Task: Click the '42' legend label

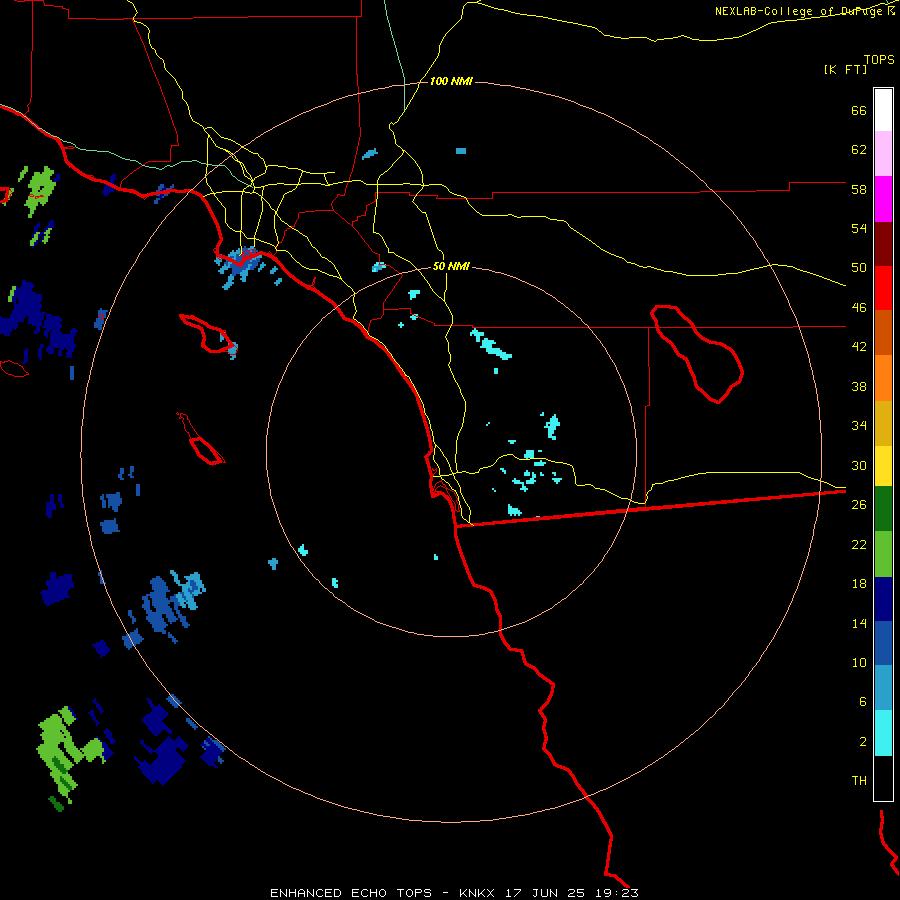Action: (859, 347)
